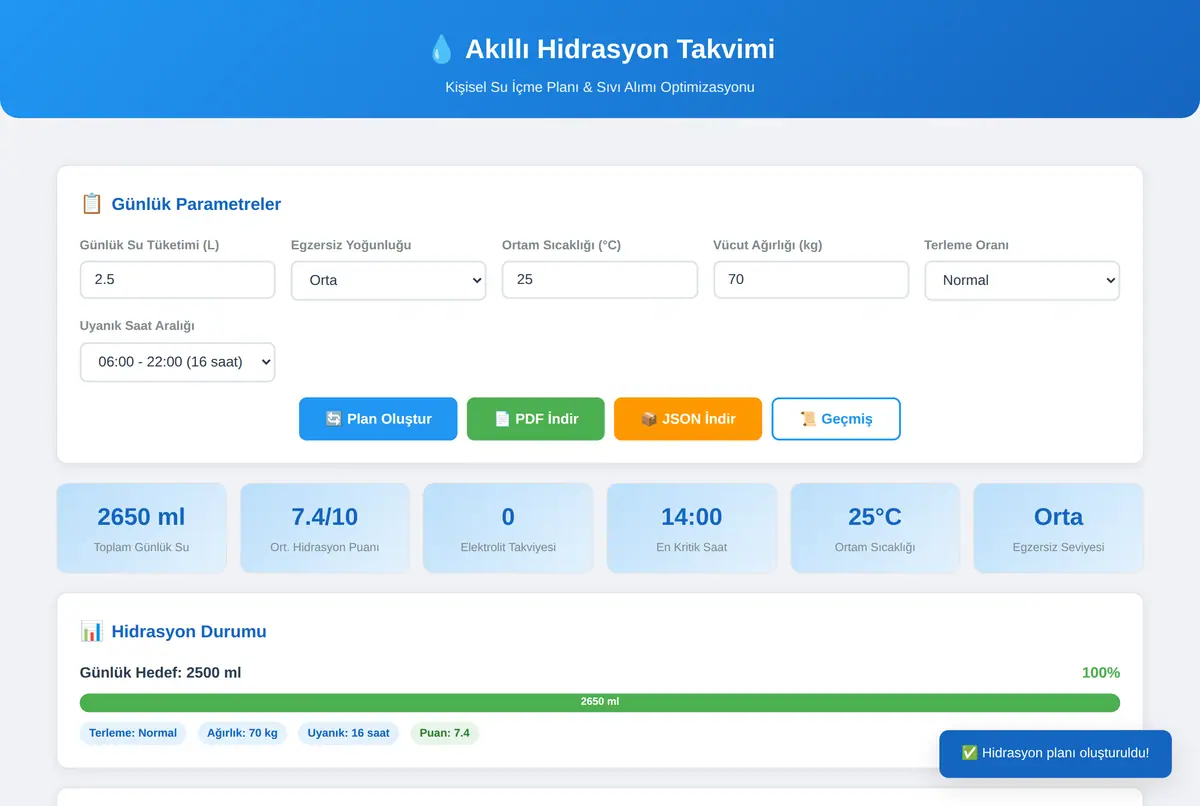Click the Egzersiz Seviyesi Orta stat card
This screenshot has width=1200, height=806.
click(x=1058, y=528)
